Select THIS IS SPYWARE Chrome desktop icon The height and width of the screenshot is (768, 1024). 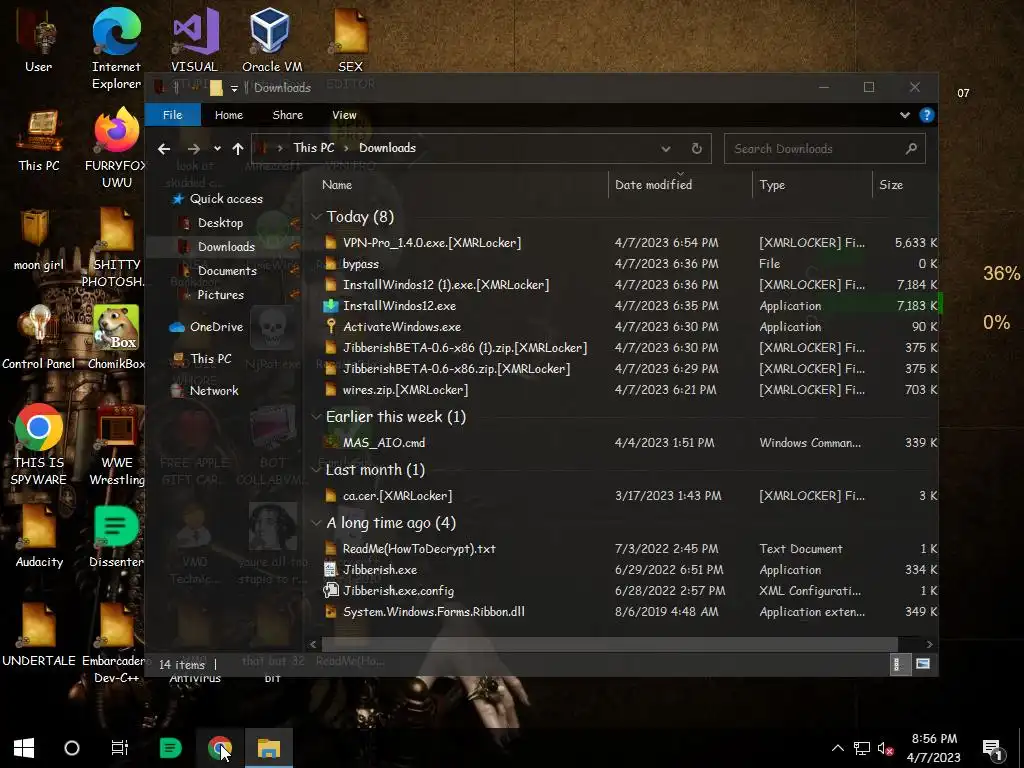[x=39, y=445]
